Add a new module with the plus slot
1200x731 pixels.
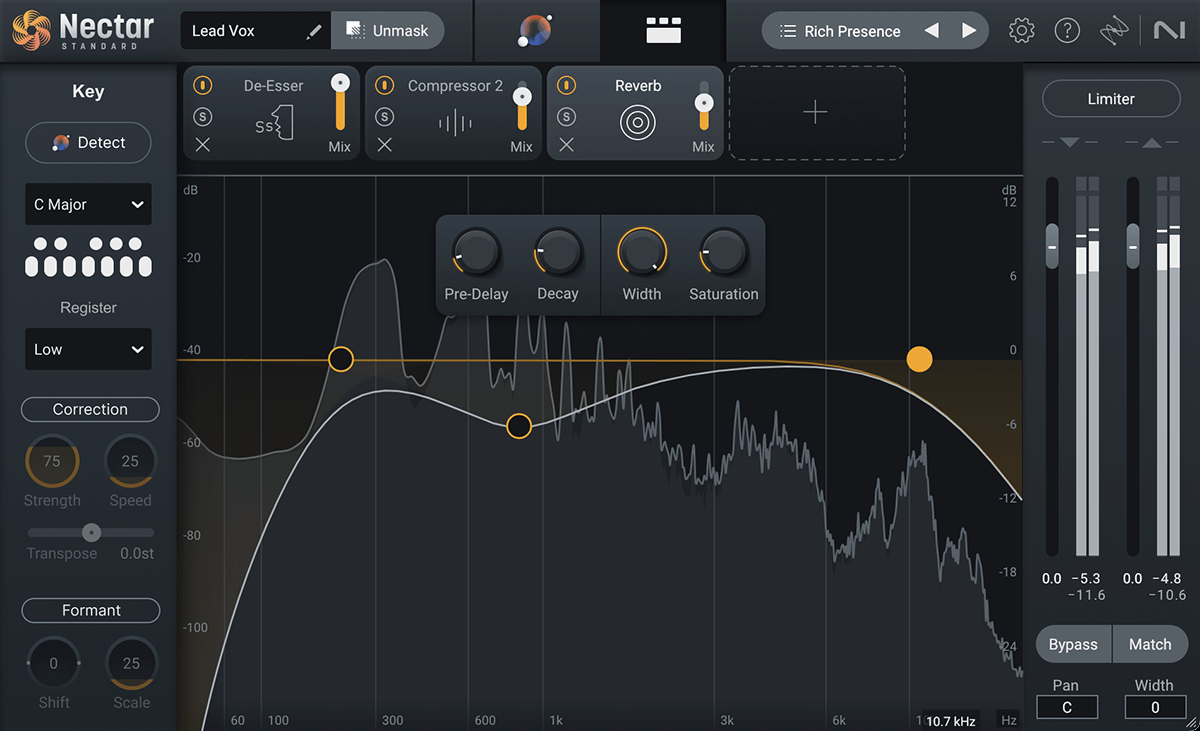(x=816, y=113)
